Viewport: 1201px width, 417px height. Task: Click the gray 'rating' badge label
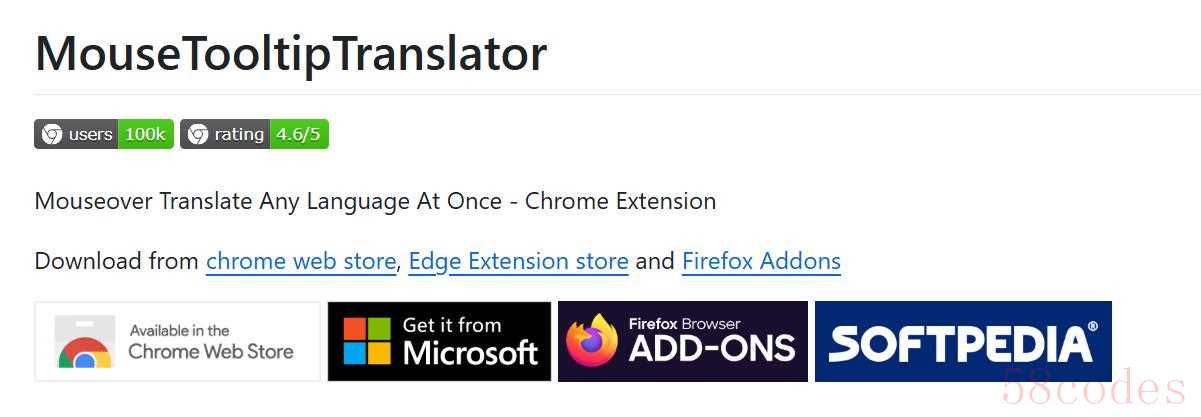pyautogui.click(x=239, y=134)
